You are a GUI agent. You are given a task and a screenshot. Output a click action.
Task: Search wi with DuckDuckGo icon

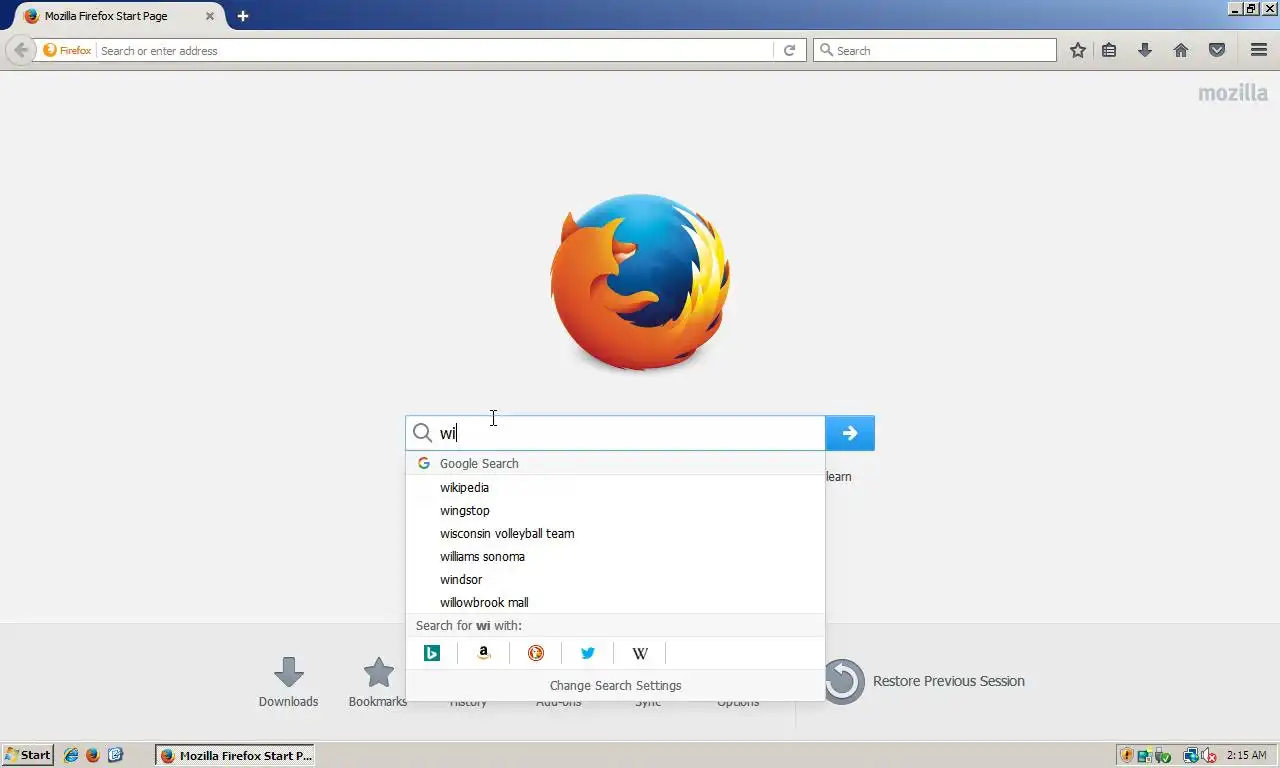coord(536,653)
